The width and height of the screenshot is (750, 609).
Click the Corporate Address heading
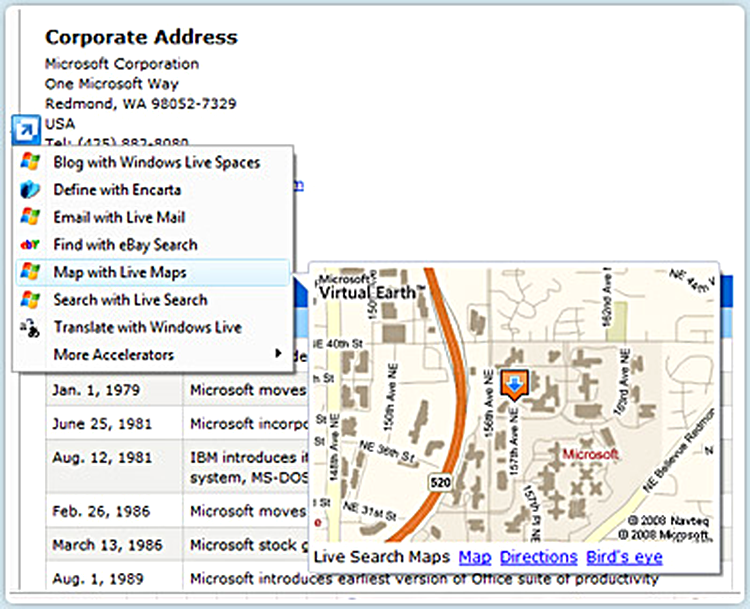click(x=141, y=37)
